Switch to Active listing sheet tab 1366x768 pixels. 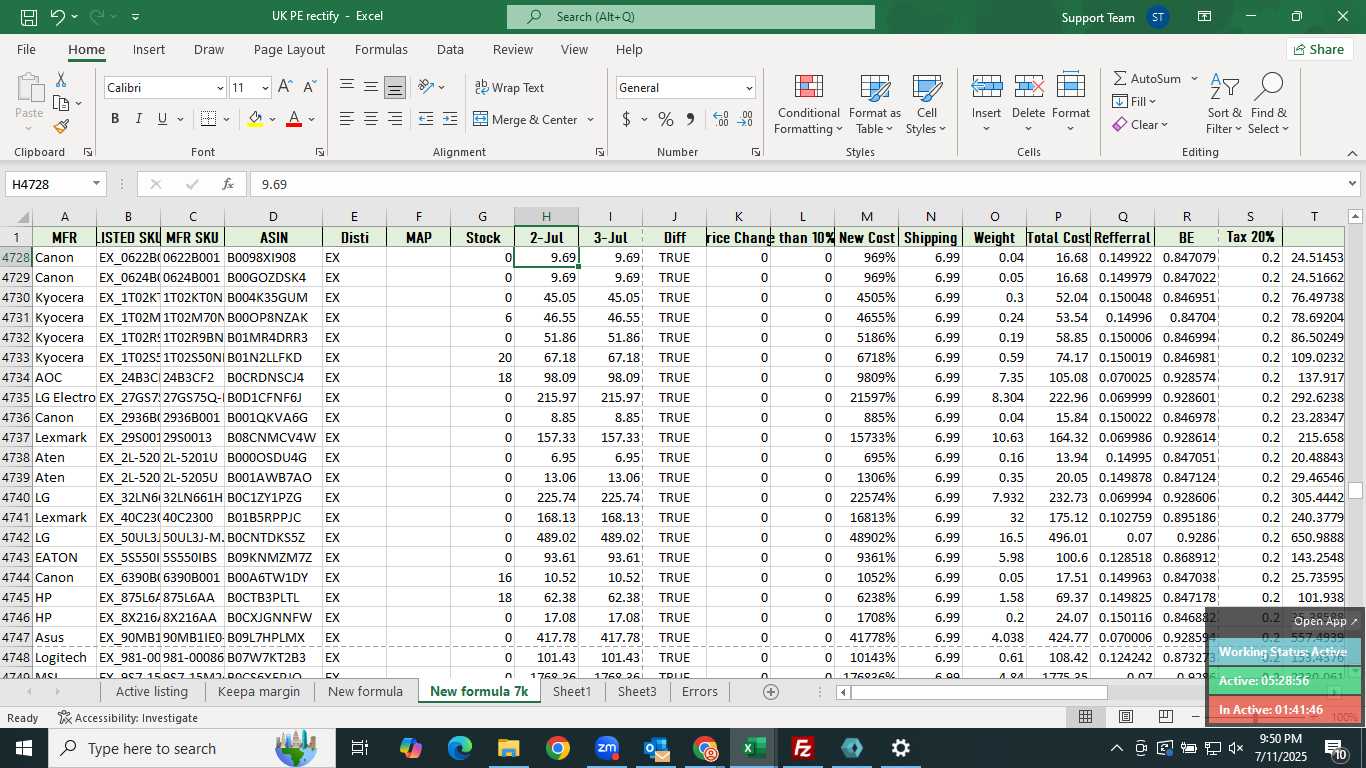152,691
